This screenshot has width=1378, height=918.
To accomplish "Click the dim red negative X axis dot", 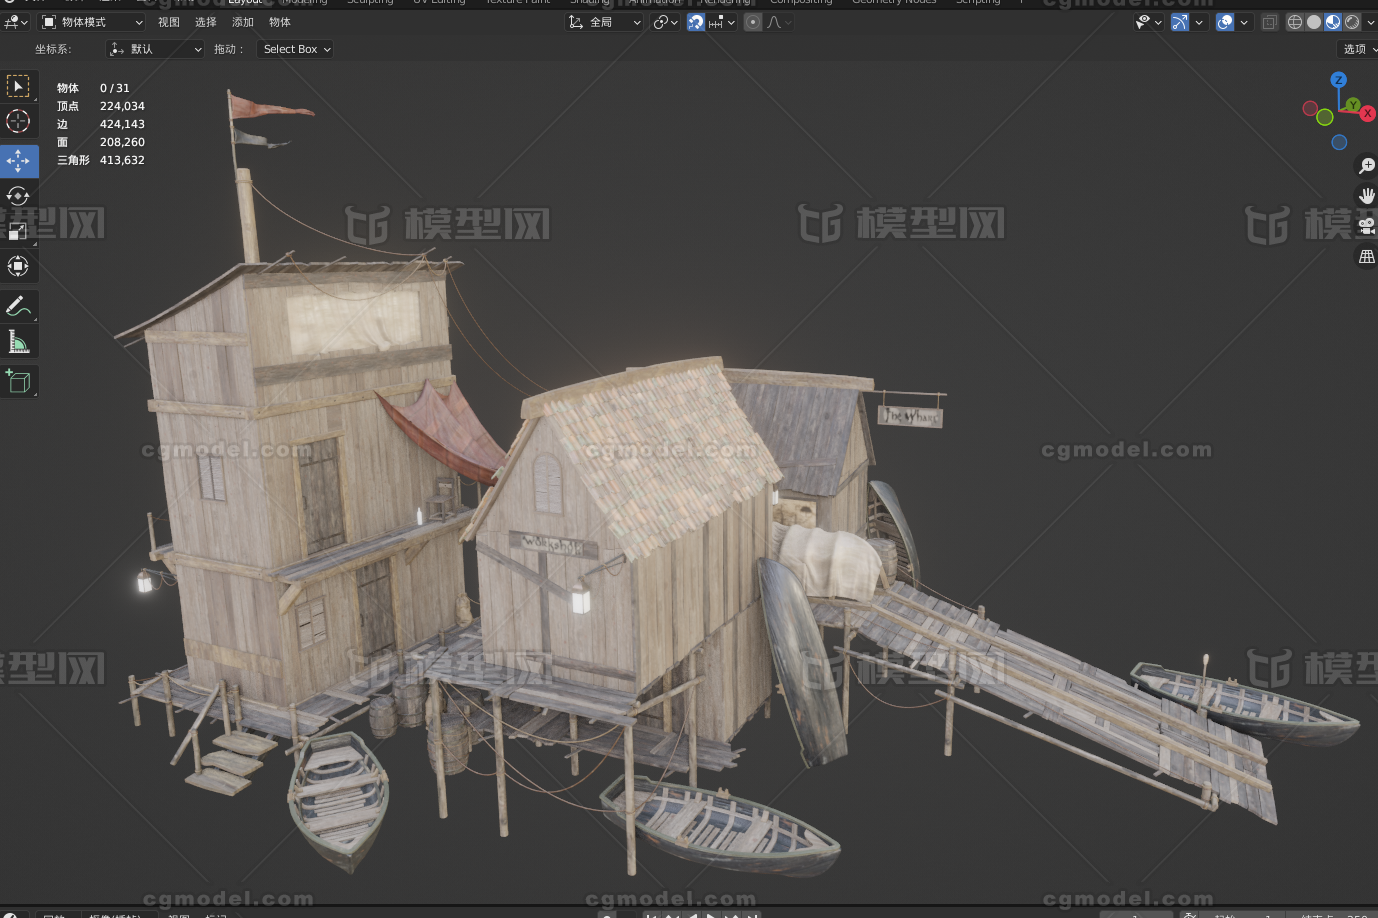I will pyautogui.click(x=1310, y=108).
